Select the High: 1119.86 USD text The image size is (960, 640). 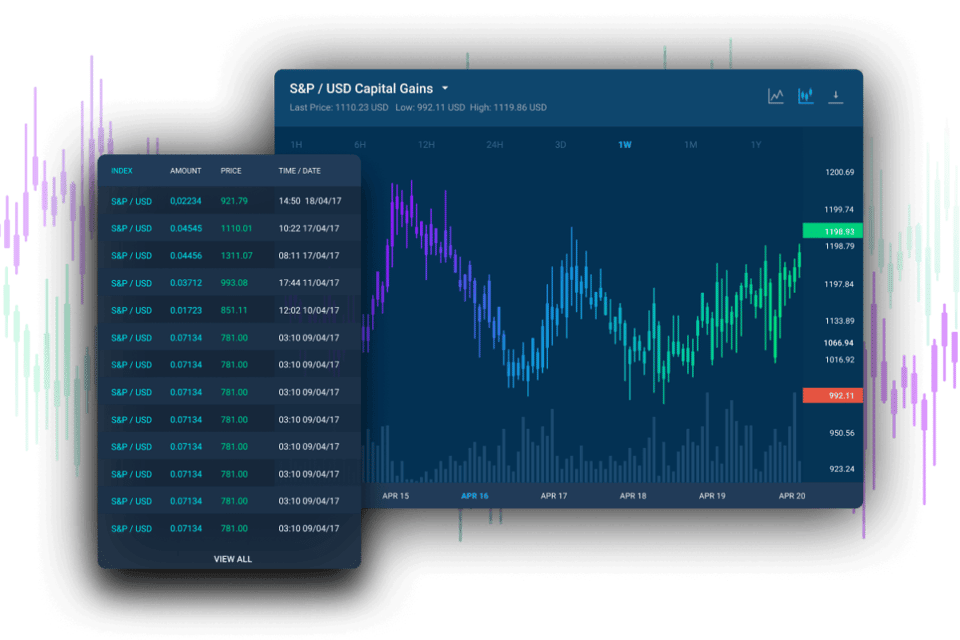(x=508, y=108)
